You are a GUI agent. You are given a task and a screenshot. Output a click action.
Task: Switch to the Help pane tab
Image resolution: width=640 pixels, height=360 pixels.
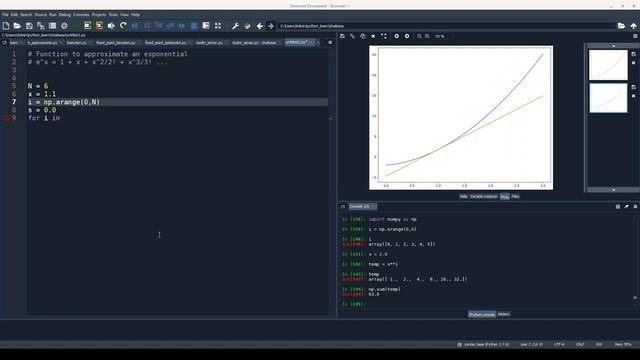[463, 196]
